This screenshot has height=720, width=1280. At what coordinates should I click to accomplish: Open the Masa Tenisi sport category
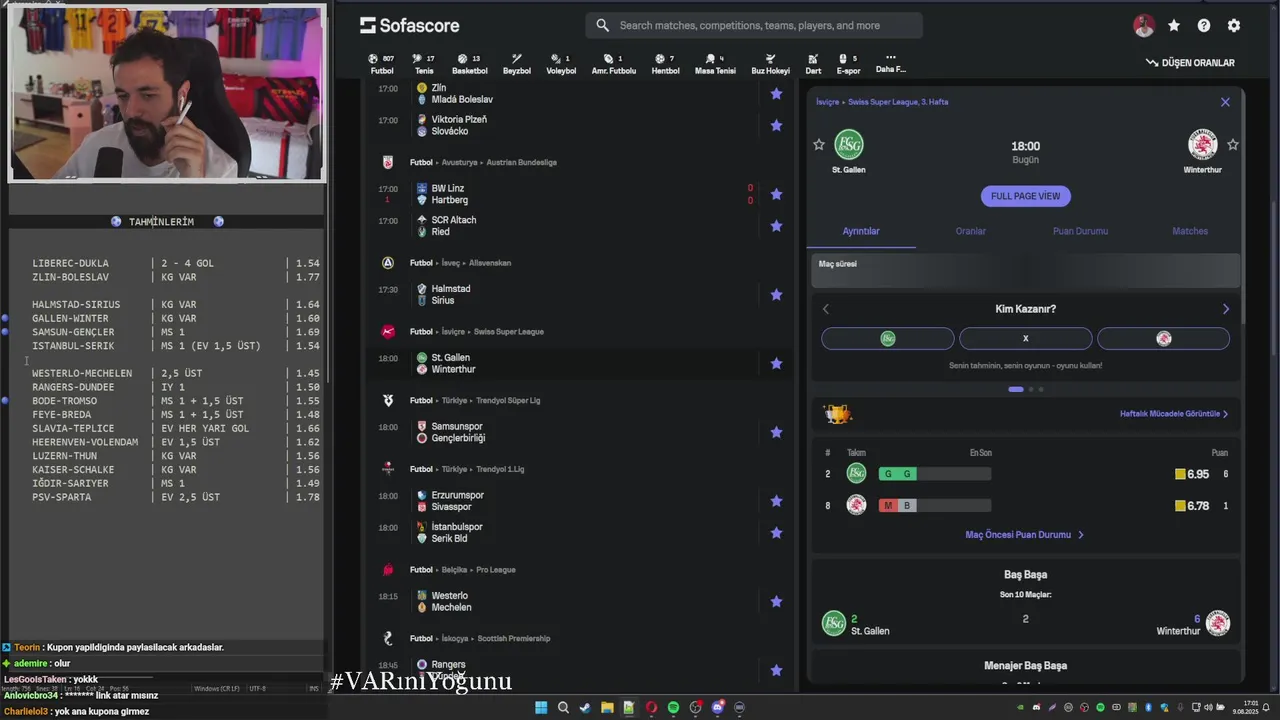click(x=715, y=64)
